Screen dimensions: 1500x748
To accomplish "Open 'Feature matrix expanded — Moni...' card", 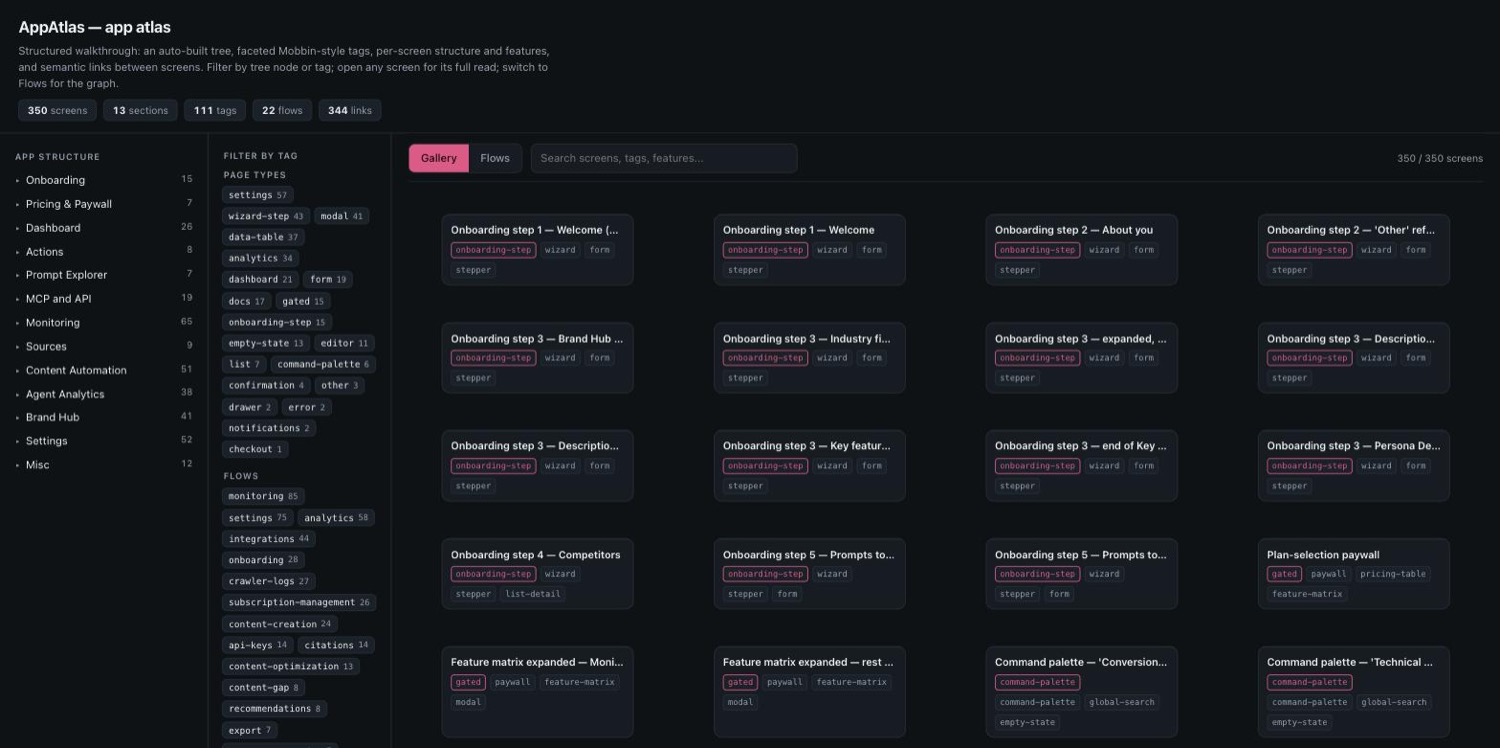I will [537, 692].
